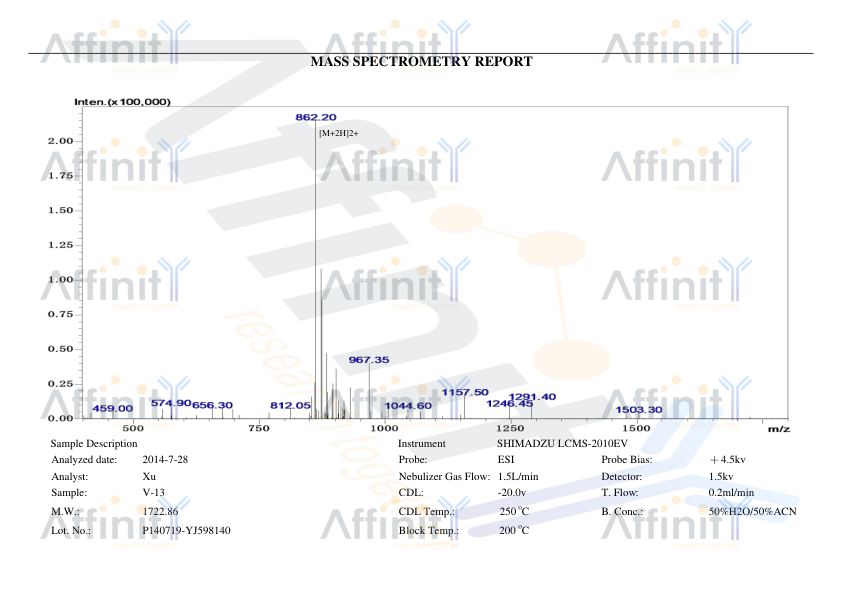Click the [M+2H]2+ annotation
This screenshot has width=842, height=596.
[339, 133]
